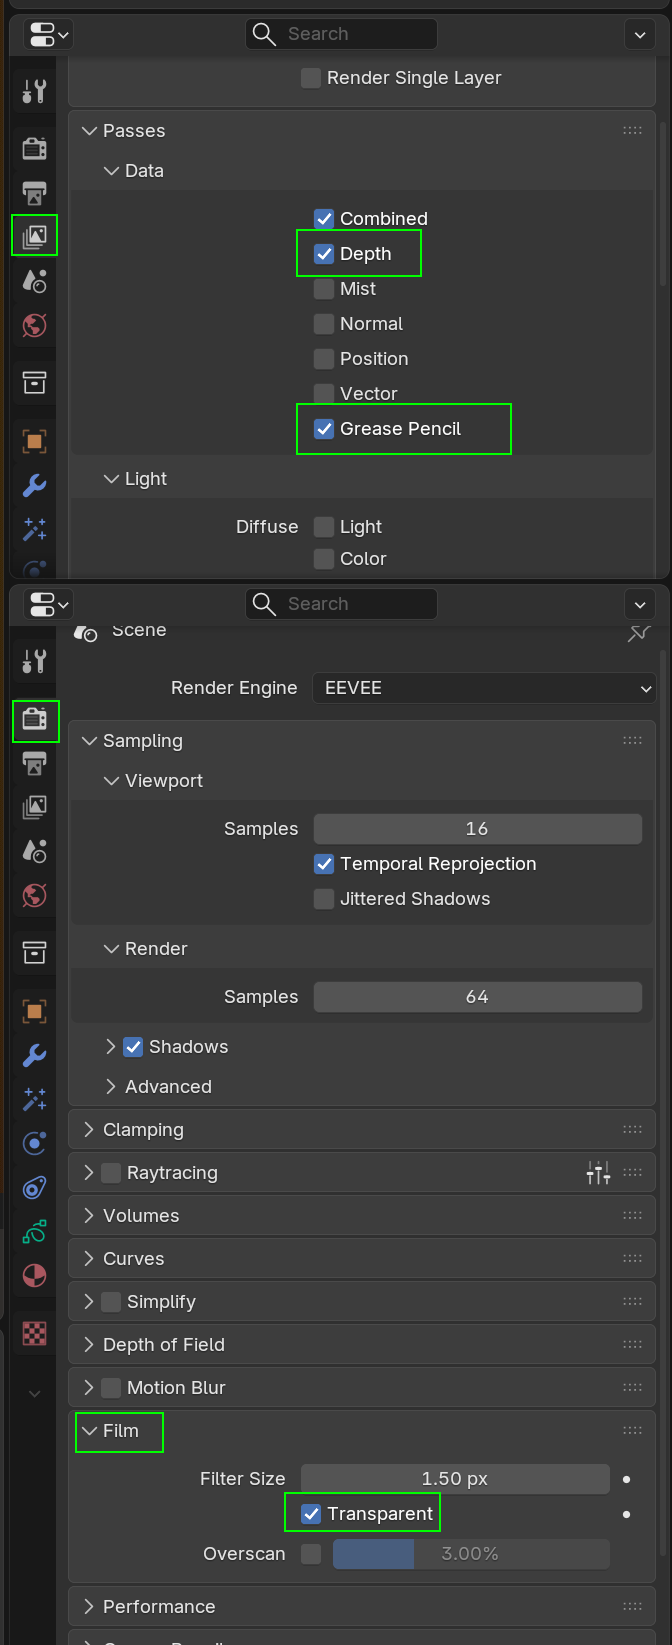Click the Search field at the top

pyautogui.click(x=341, y=33)
